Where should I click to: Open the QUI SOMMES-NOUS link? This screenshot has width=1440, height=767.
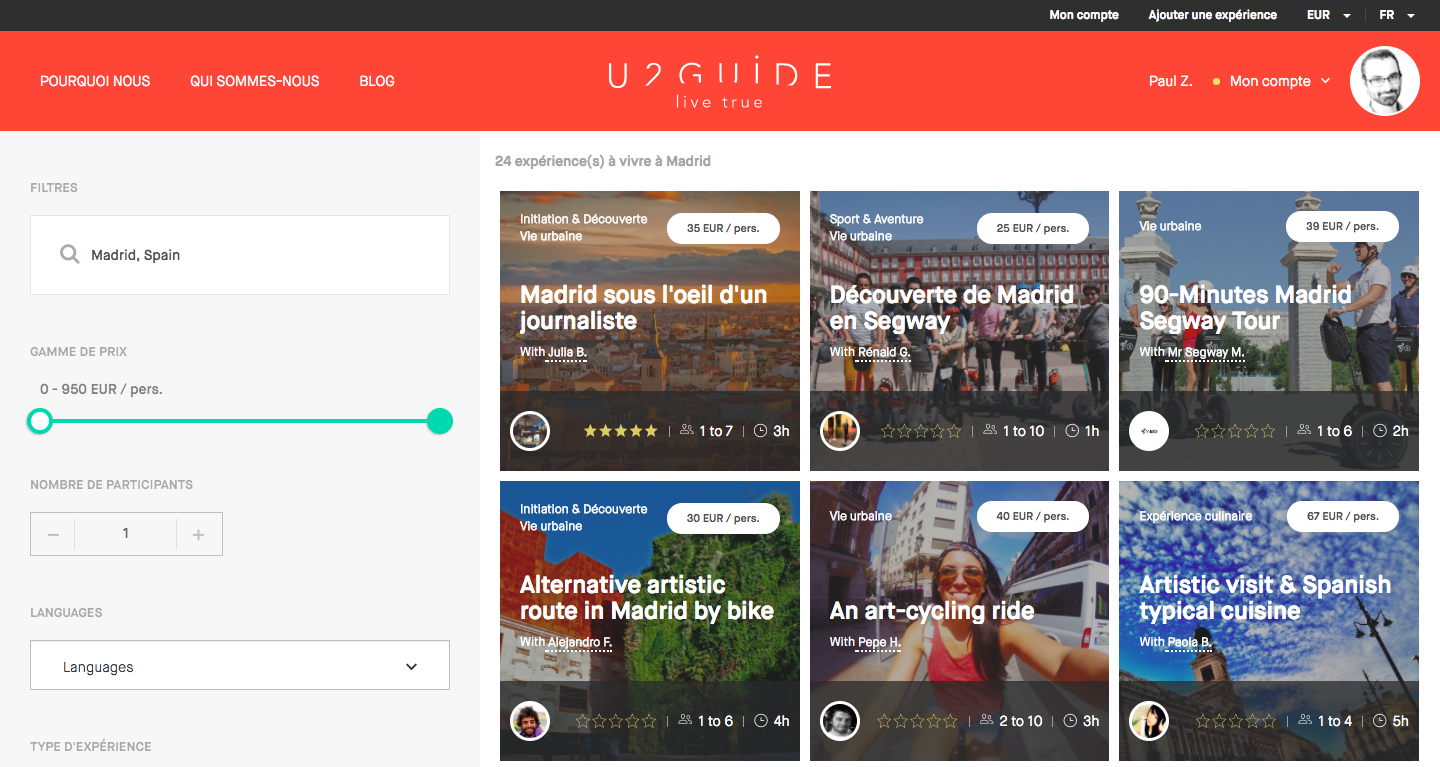(255, 81)
